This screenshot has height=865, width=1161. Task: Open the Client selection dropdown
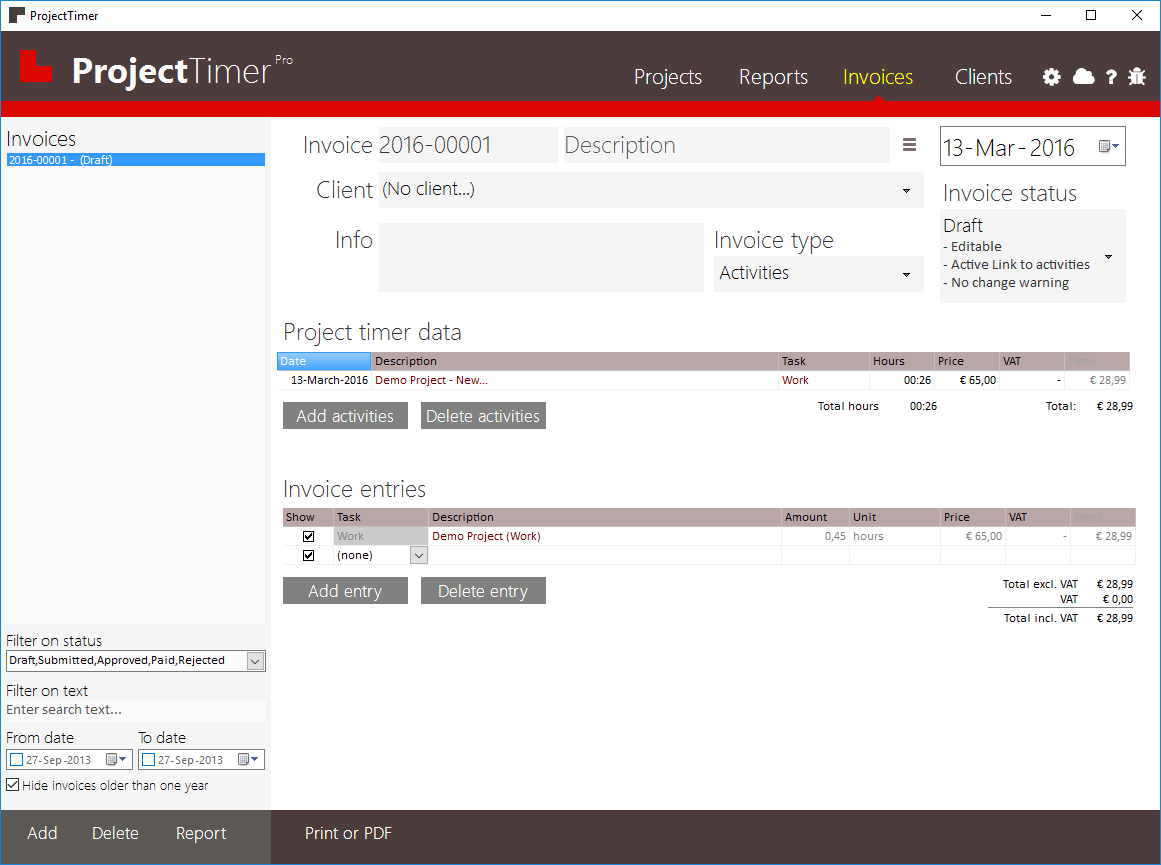pyautogui.click(x=906, y=189)
